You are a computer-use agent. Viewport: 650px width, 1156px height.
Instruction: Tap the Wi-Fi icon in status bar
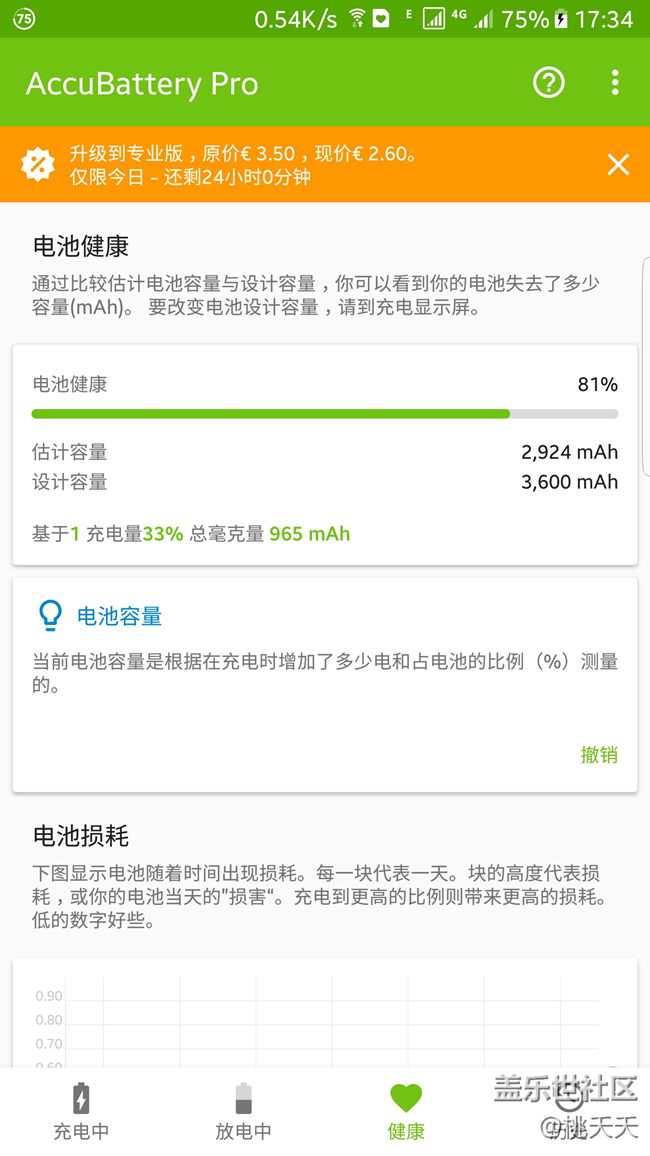pos(357,19)
